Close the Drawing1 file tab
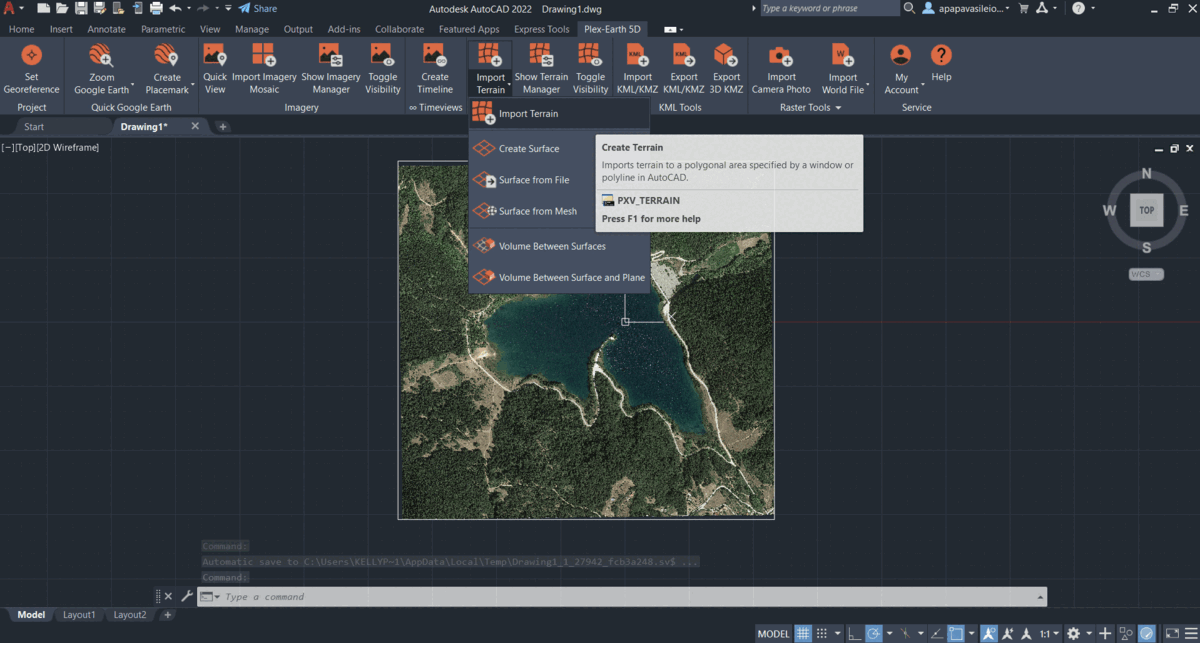 pyautogui.click(x=195, y=126)
